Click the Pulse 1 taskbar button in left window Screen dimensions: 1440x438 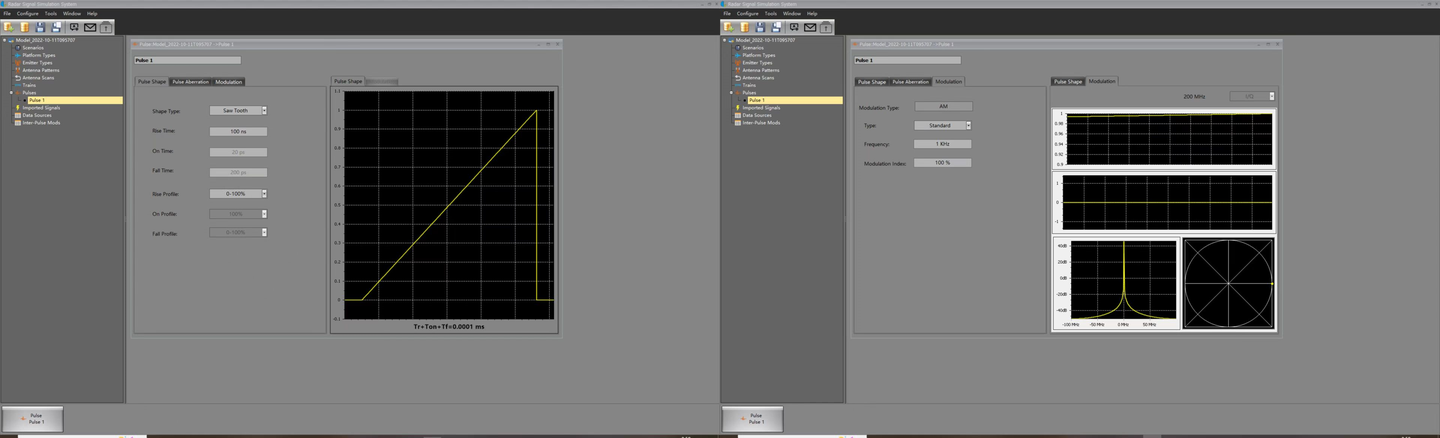pos(33,418)
